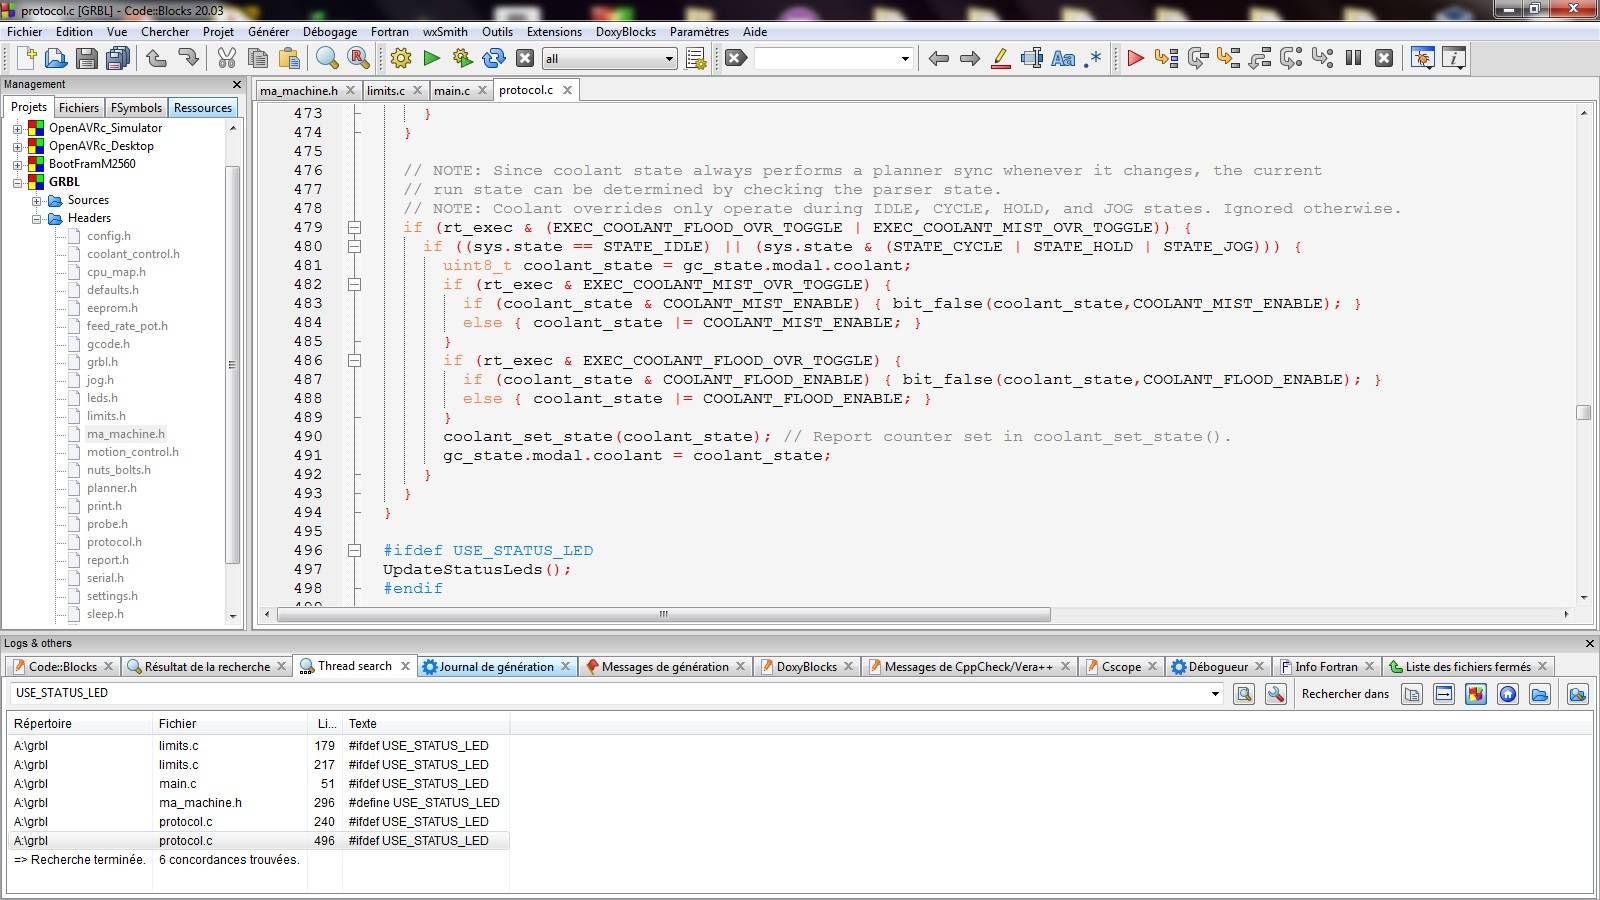
Task: Collapse the GRBL project tree node
Action: tap(17, 182)
